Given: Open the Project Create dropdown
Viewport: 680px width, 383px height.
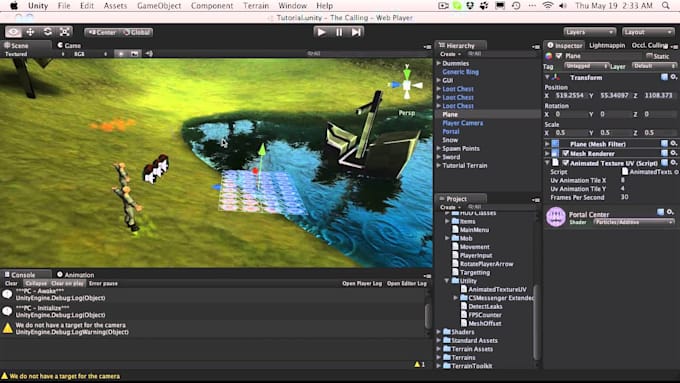Looking at the screenshot, I should point(450,207).
